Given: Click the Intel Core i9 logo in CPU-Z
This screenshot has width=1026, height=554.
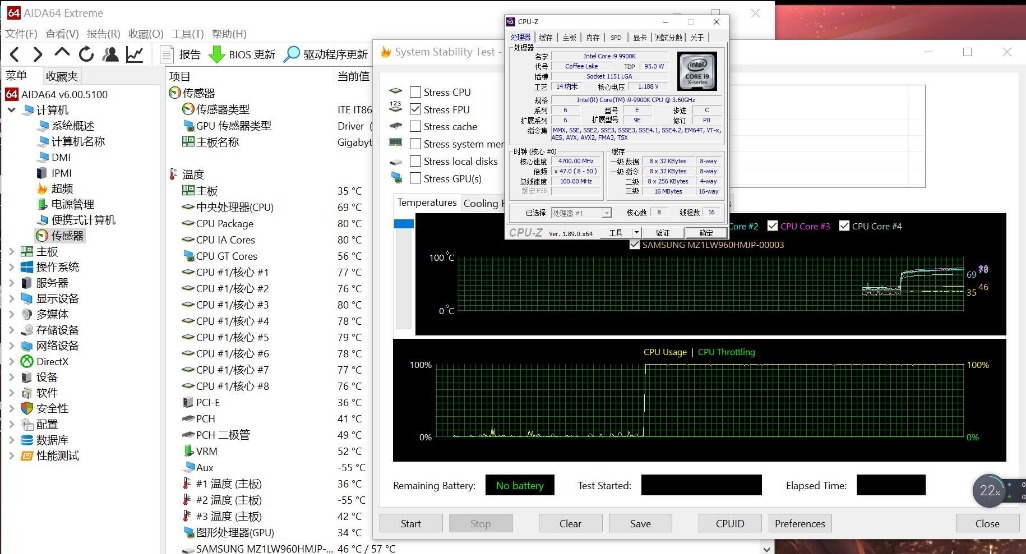Looking at the screenshot, I should click(x=697, y=71).
